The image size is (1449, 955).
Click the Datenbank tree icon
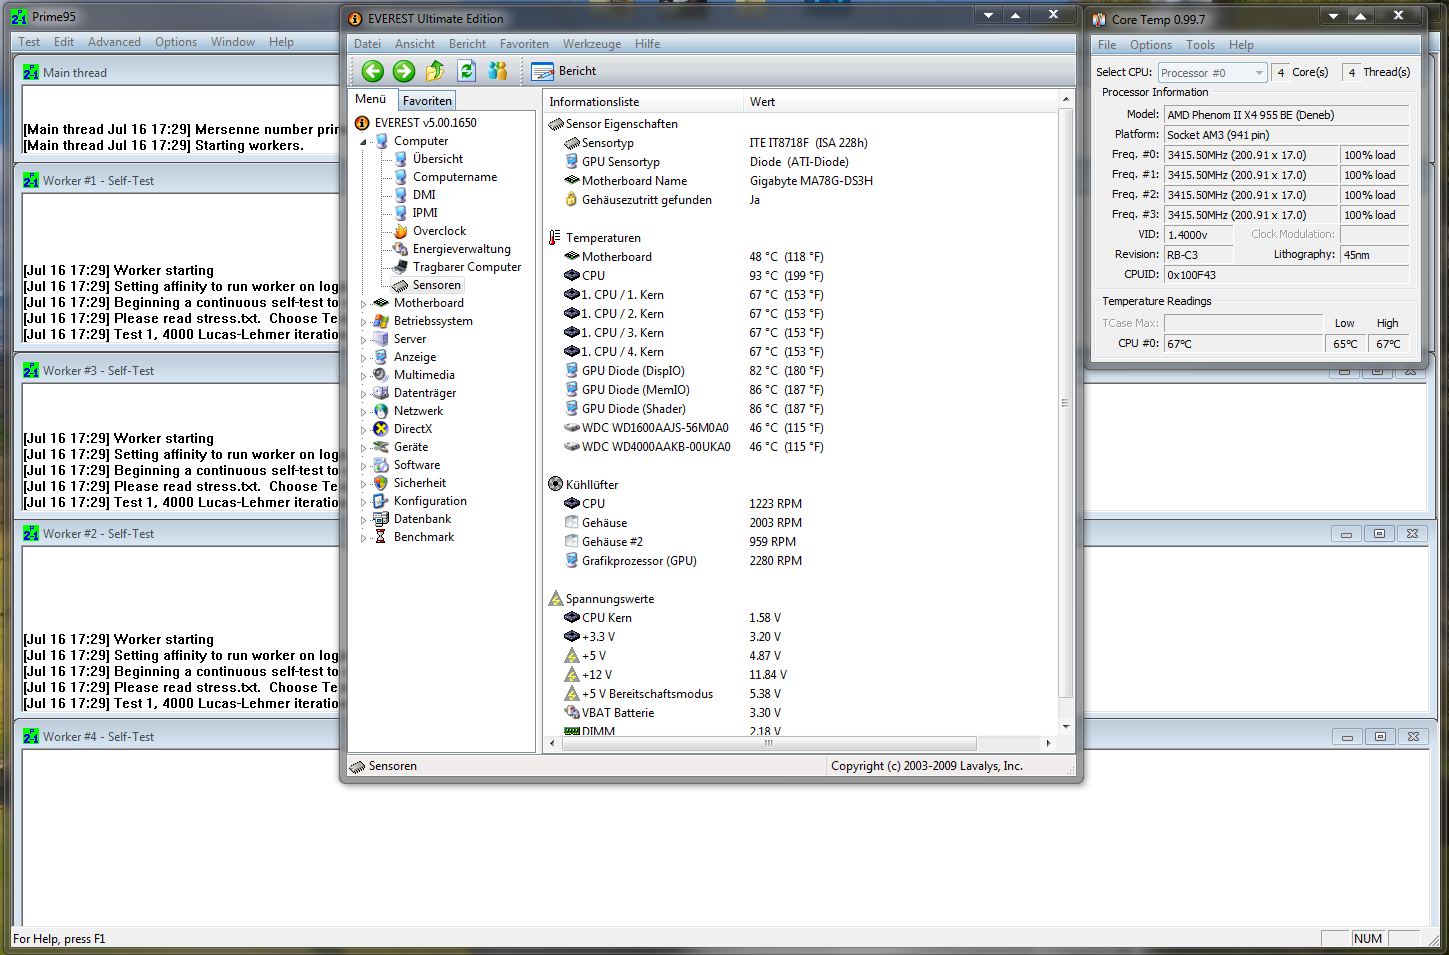pos(381,519)
